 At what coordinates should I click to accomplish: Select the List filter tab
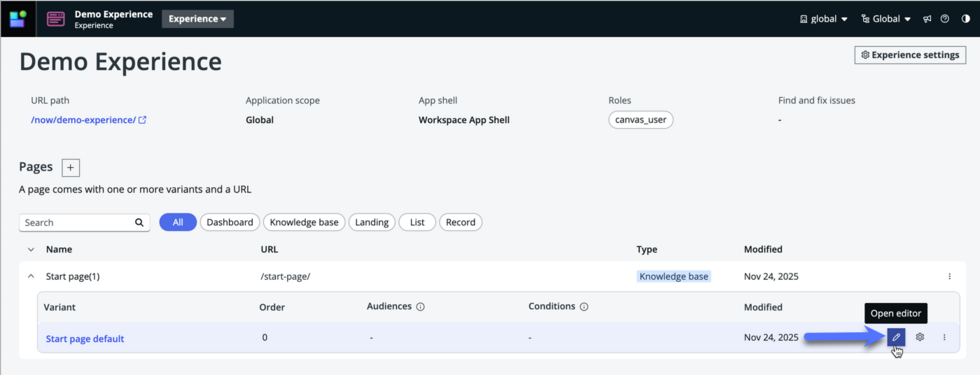coord(418,222)
